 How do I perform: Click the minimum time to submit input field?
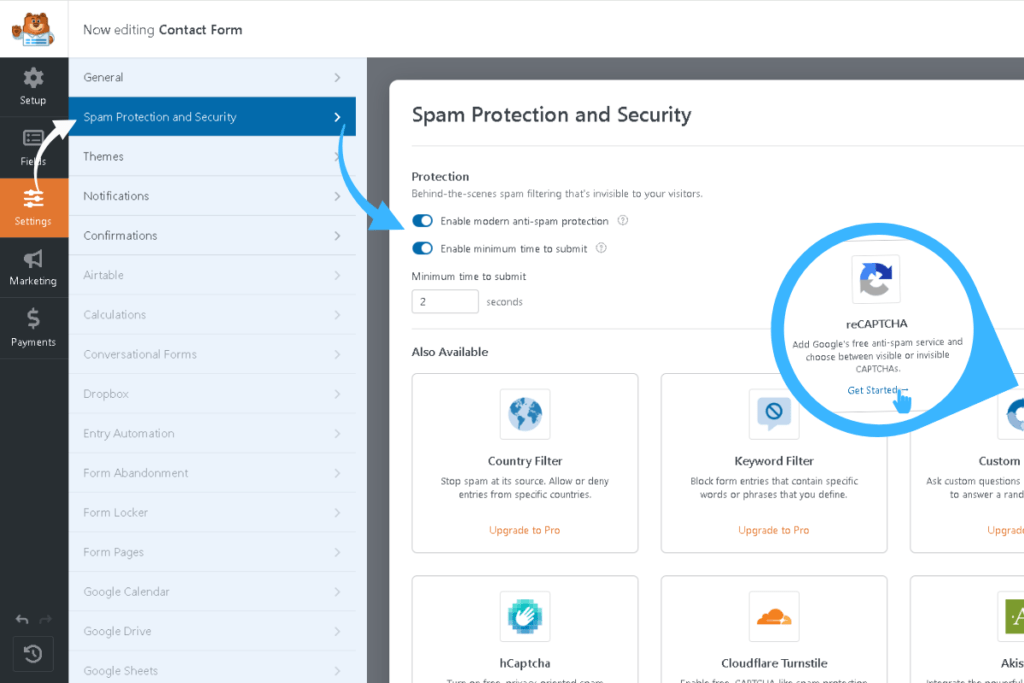click(x=444, y=301)
